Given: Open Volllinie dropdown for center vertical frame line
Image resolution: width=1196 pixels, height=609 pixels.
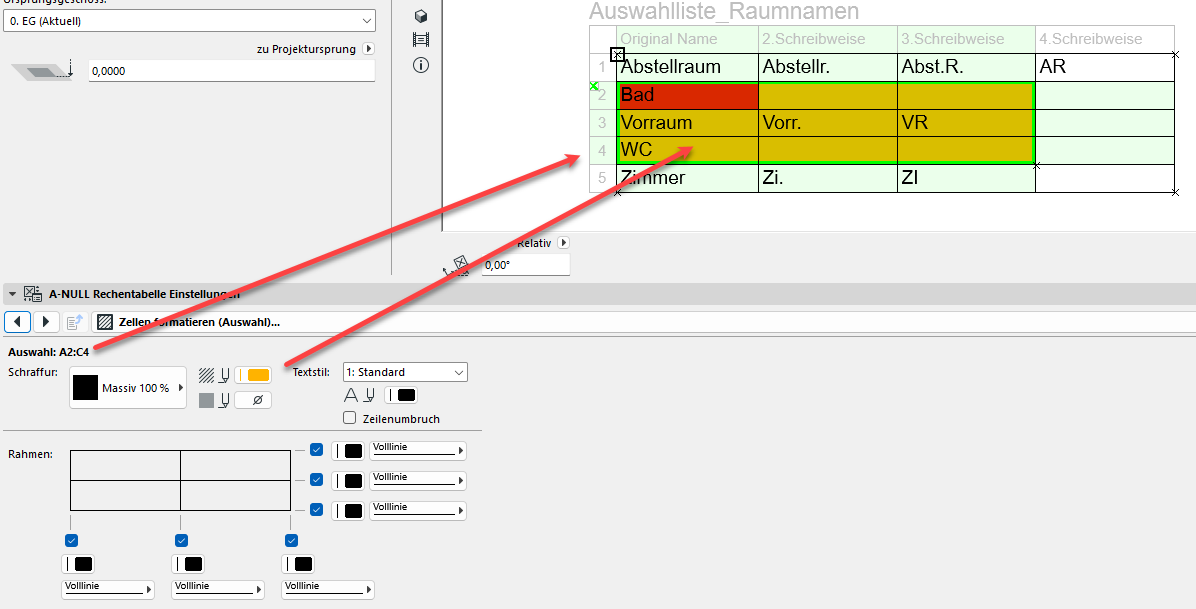Looking at the screenshot, I should point(217,589).
